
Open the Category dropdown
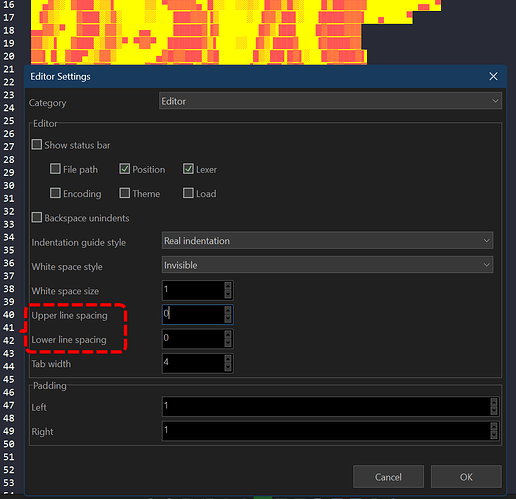pos(330,101)
